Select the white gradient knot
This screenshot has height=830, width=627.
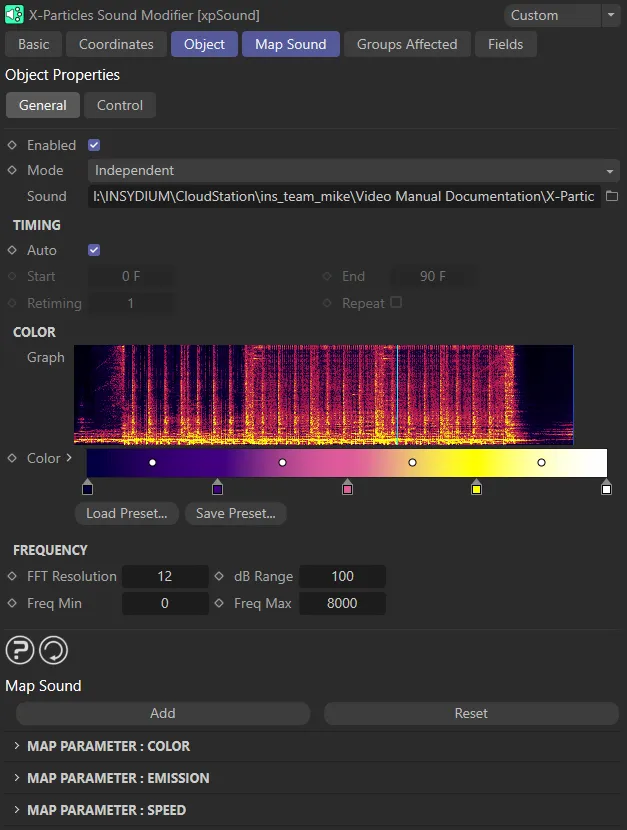pyautogui.click(x=606, y=487)
